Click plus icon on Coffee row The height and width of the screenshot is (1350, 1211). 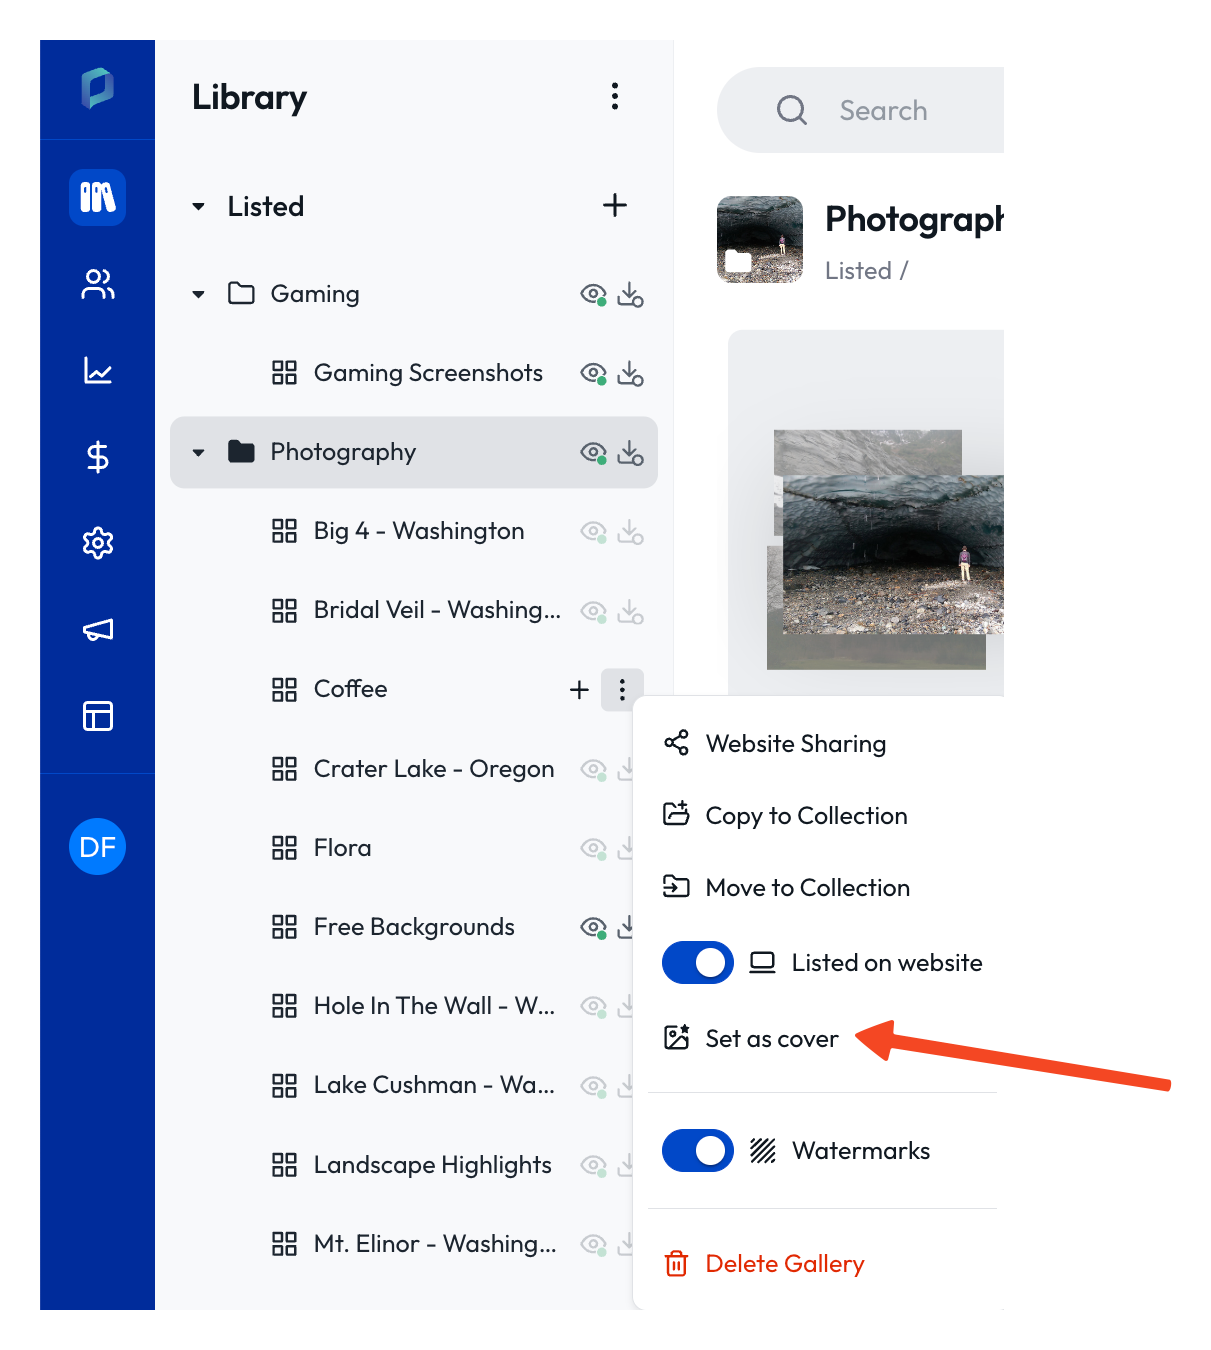(x=579, y=690)
